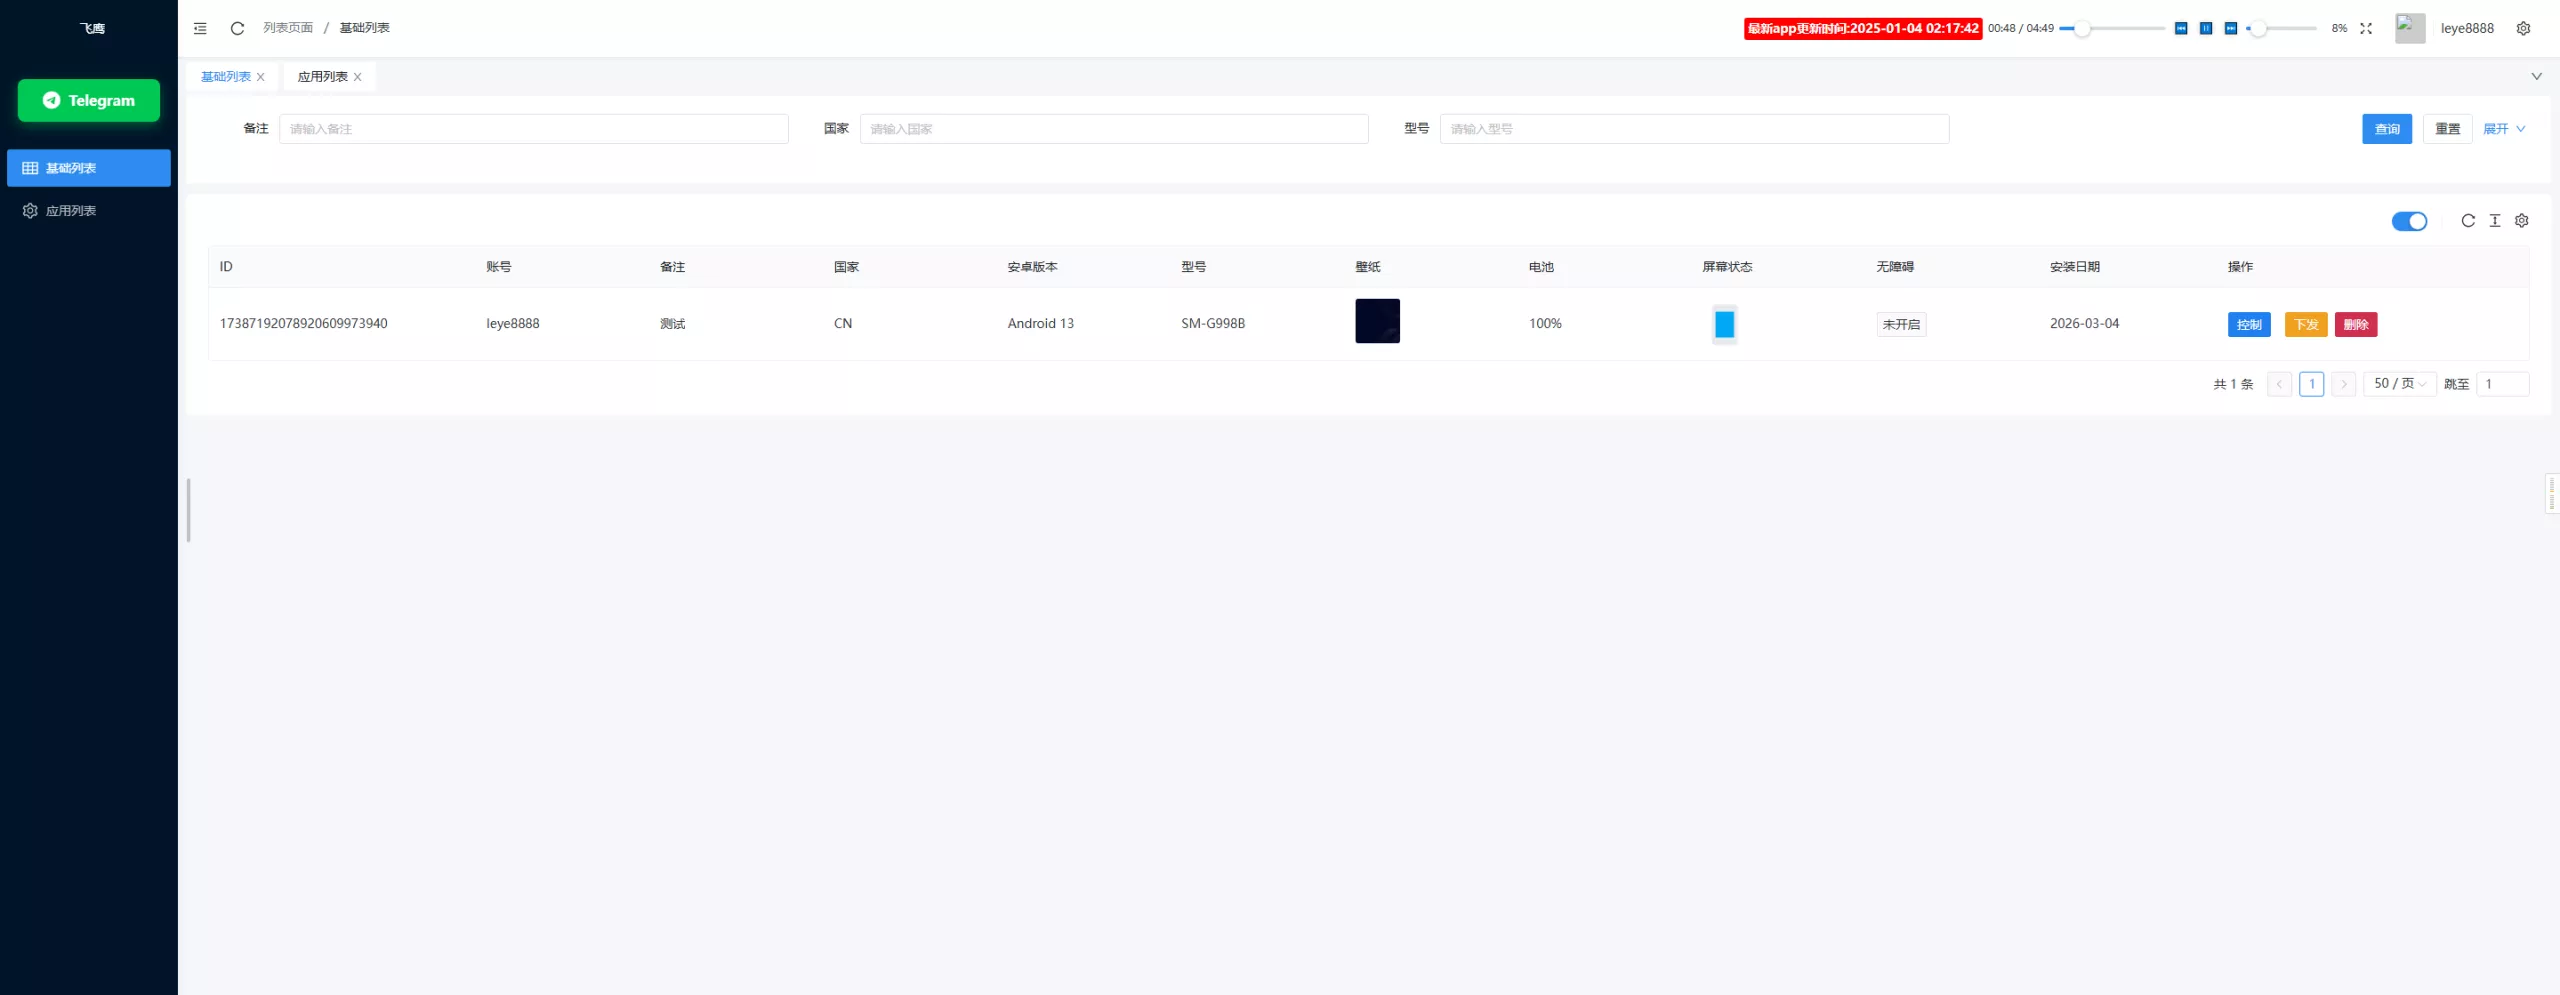
Task: Close the 基础列表 tab
Action: click(261, 77)
